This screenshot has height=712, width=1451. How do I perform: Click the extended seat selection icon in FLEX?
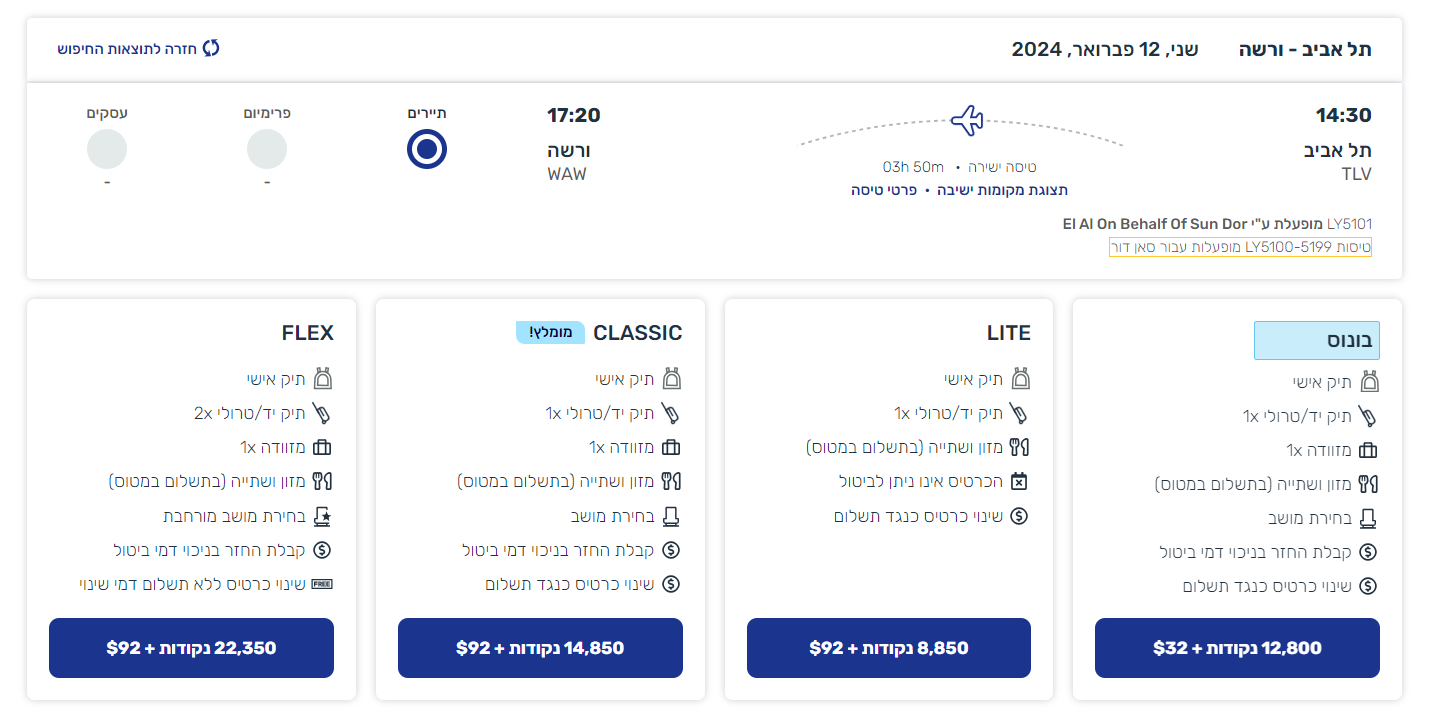[x=322, y=516]
